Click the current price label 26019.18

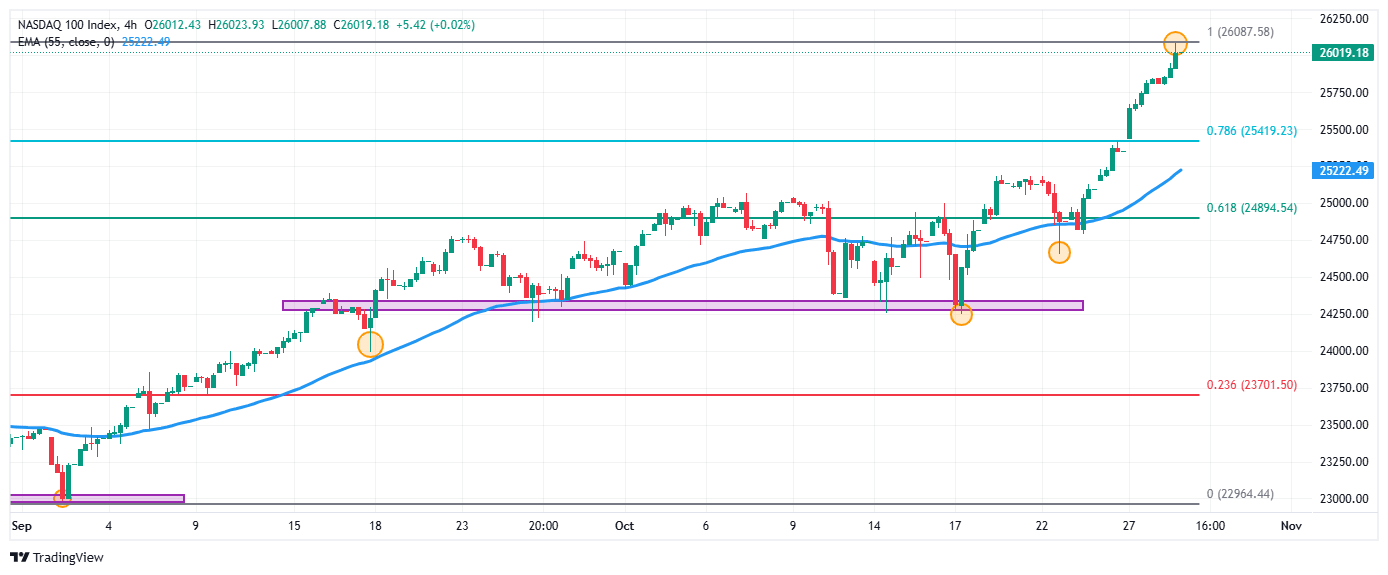[1343, 53]
